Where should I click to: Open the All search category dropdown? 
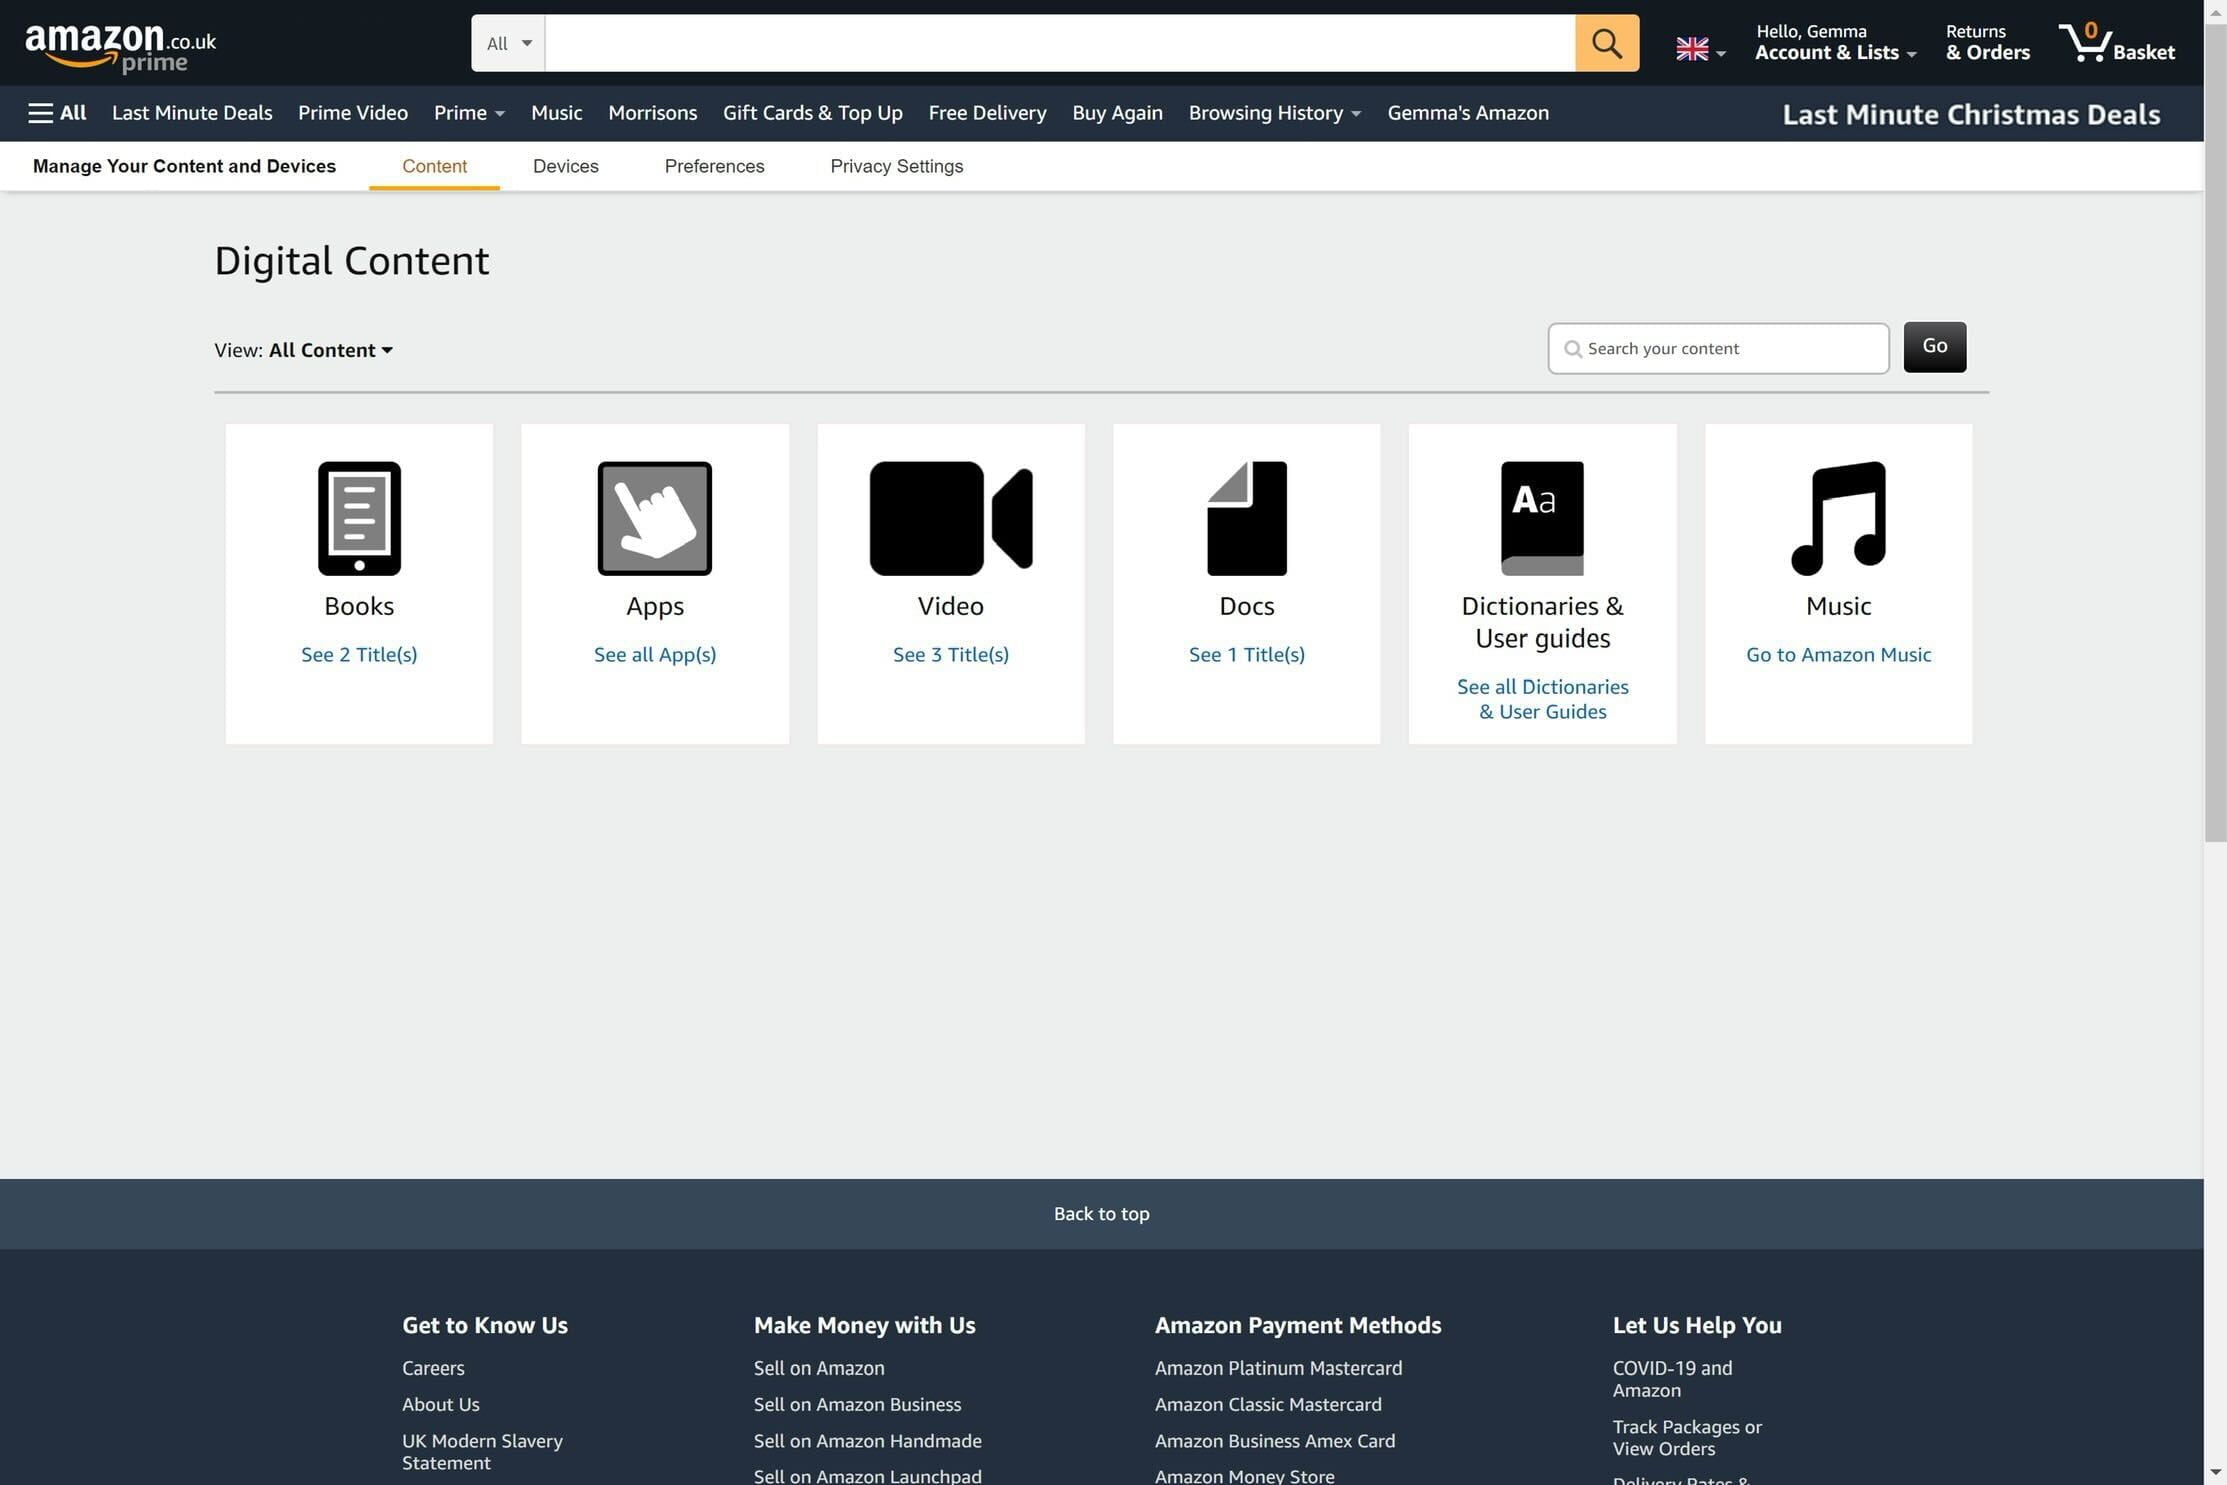click(506, 43)
